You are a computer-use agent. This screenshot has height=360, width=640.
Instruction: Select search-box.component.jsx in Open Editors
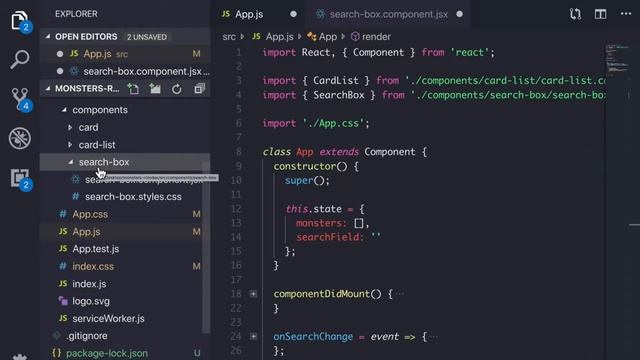click(x=125, y=71)
